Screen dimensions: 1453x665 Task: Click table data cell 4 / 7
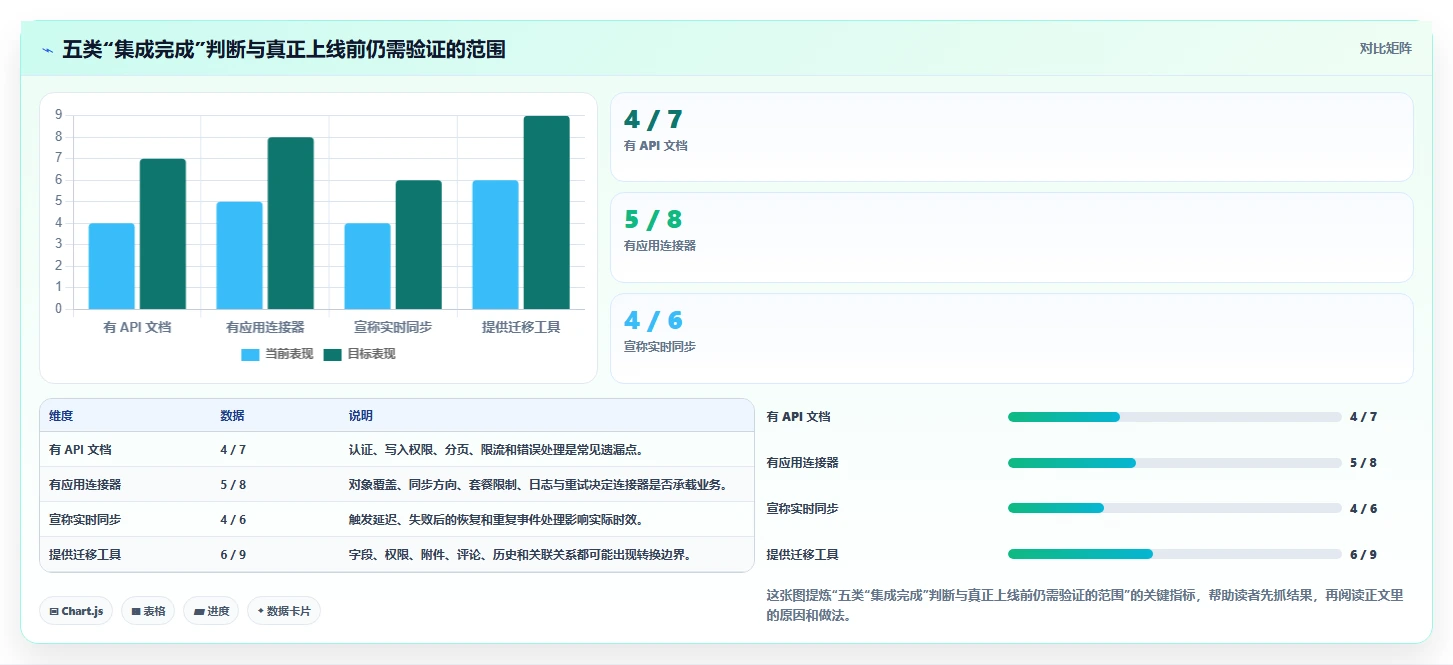pyautogui.click(x=233, y=450)
